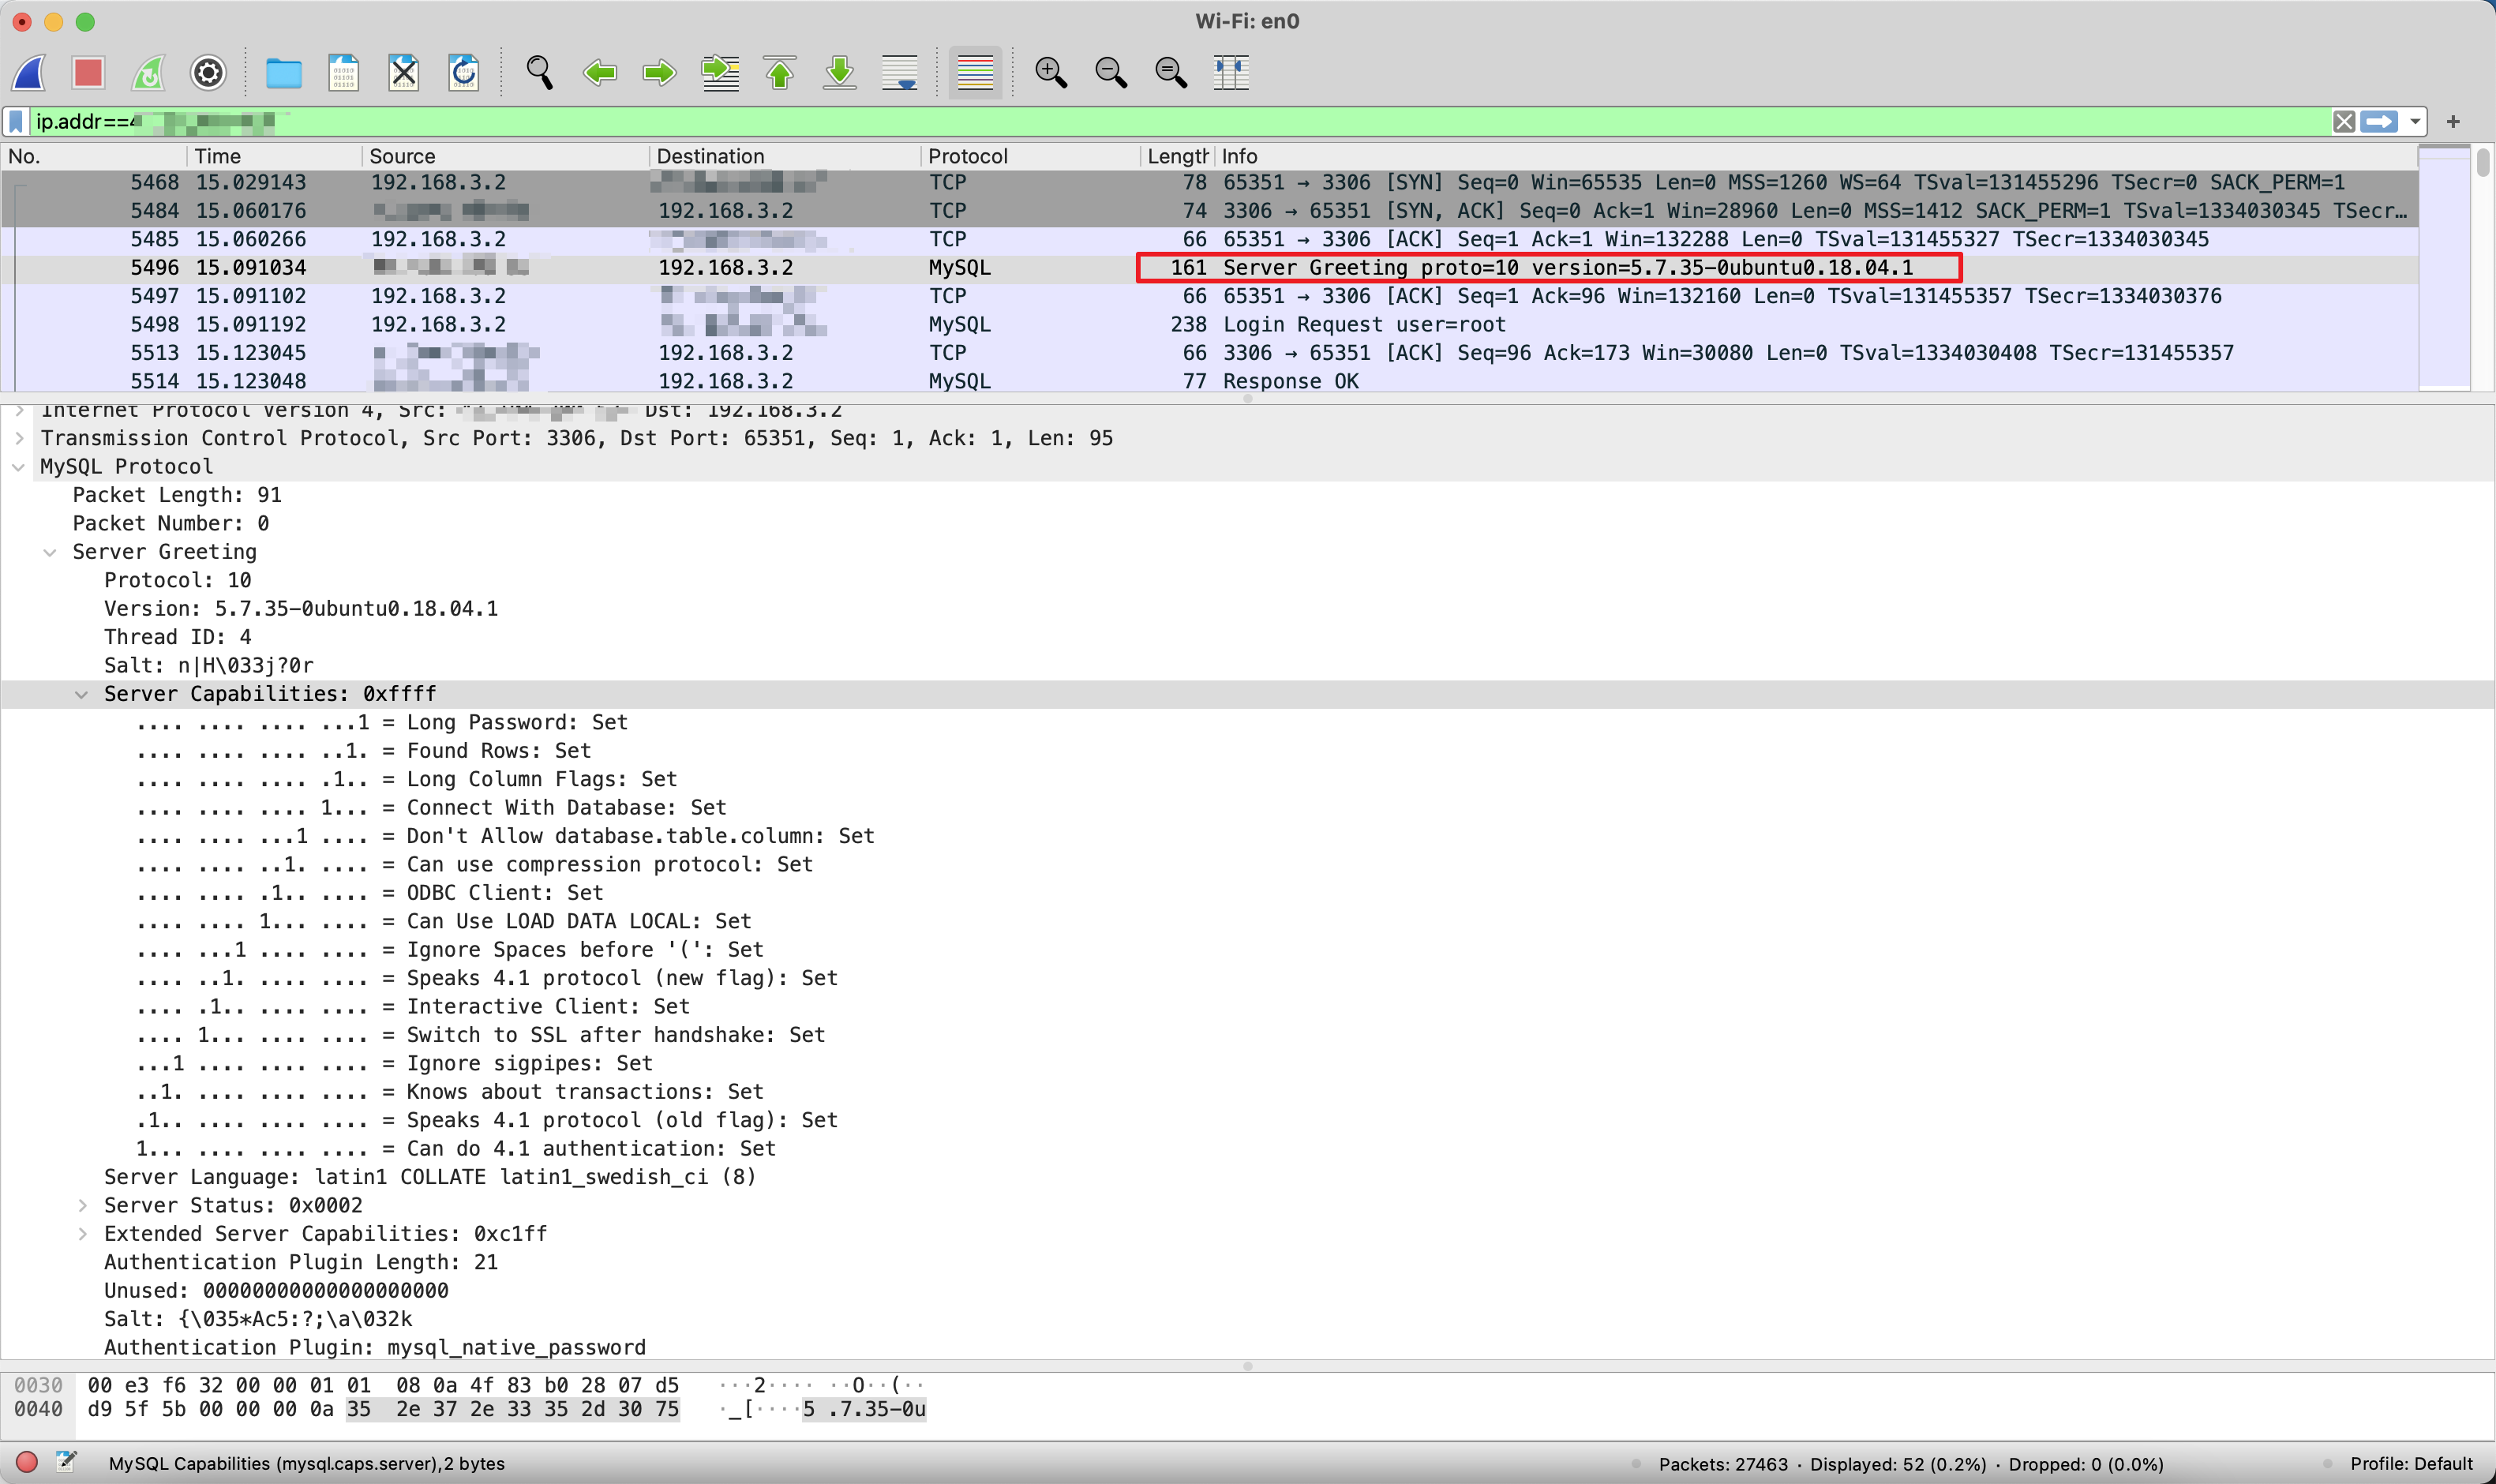Click into the ip.addr display filter field
The width and height of the screenshot is (2496, 1484).
(x=1180, y=122)
